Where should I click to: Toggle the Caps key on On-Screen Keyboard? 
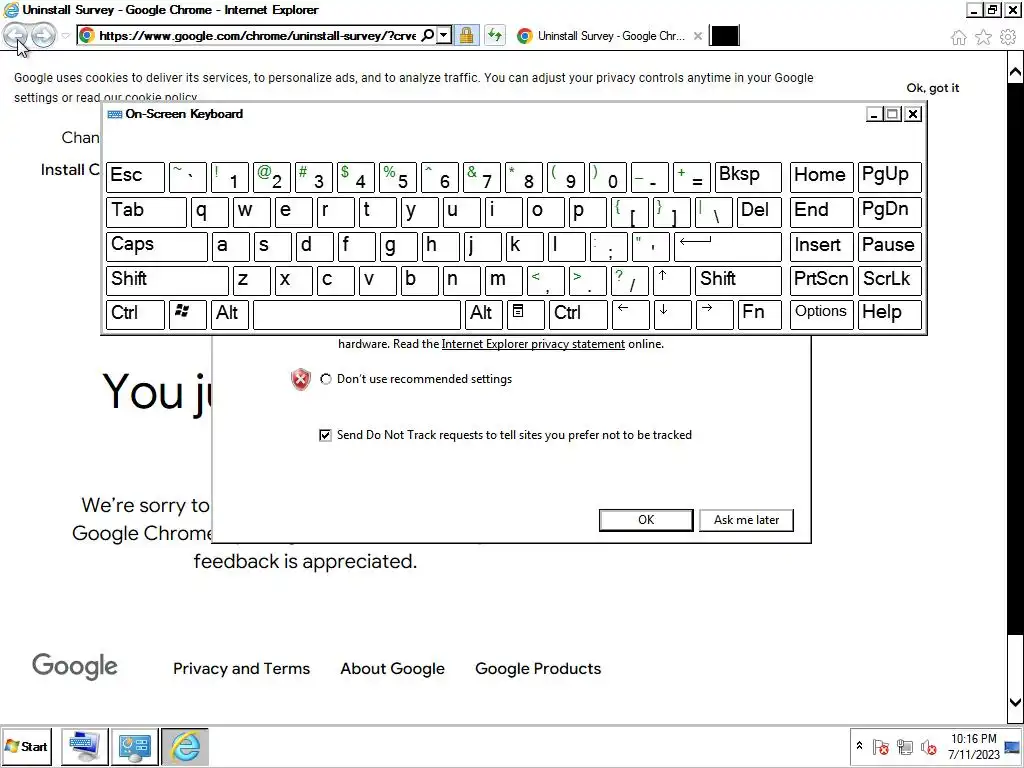coord(157,246)
